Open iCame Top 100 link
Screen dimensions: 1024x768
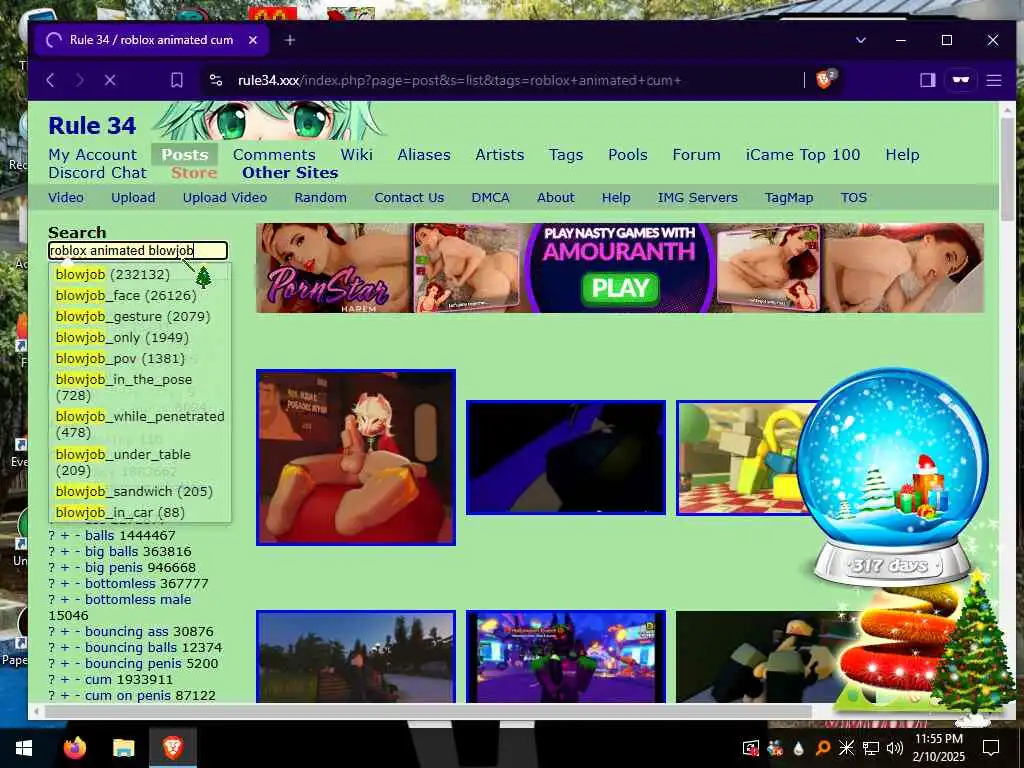(x=803, y=155)
